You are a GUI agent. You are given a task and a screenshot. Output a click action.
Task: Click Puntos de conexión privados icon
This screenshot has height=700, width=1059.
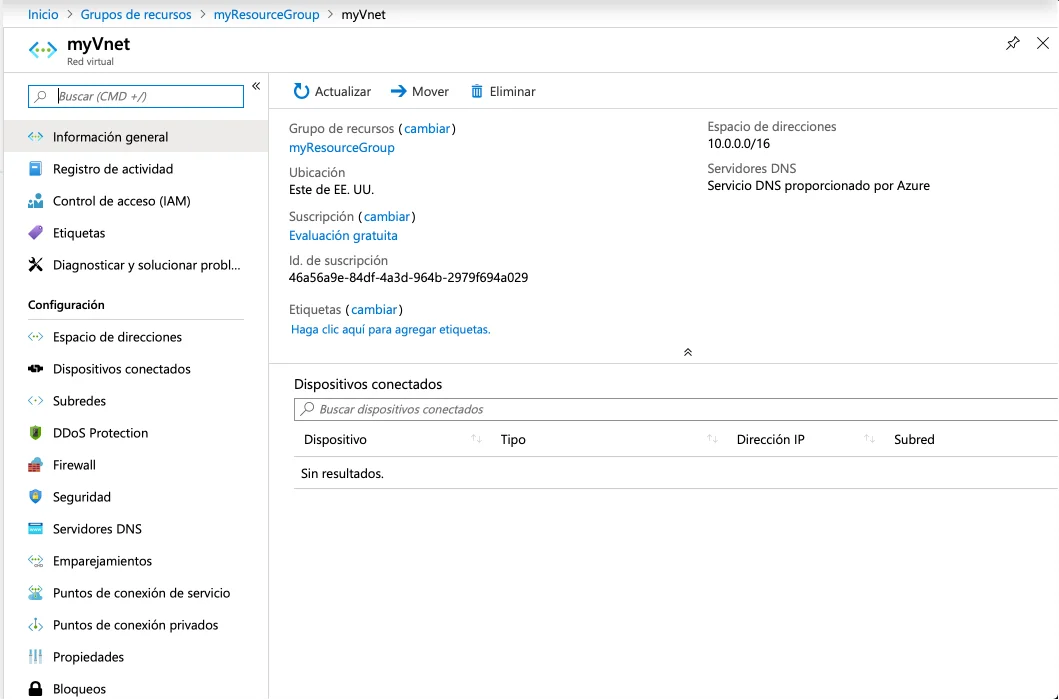tap(35, 625)
